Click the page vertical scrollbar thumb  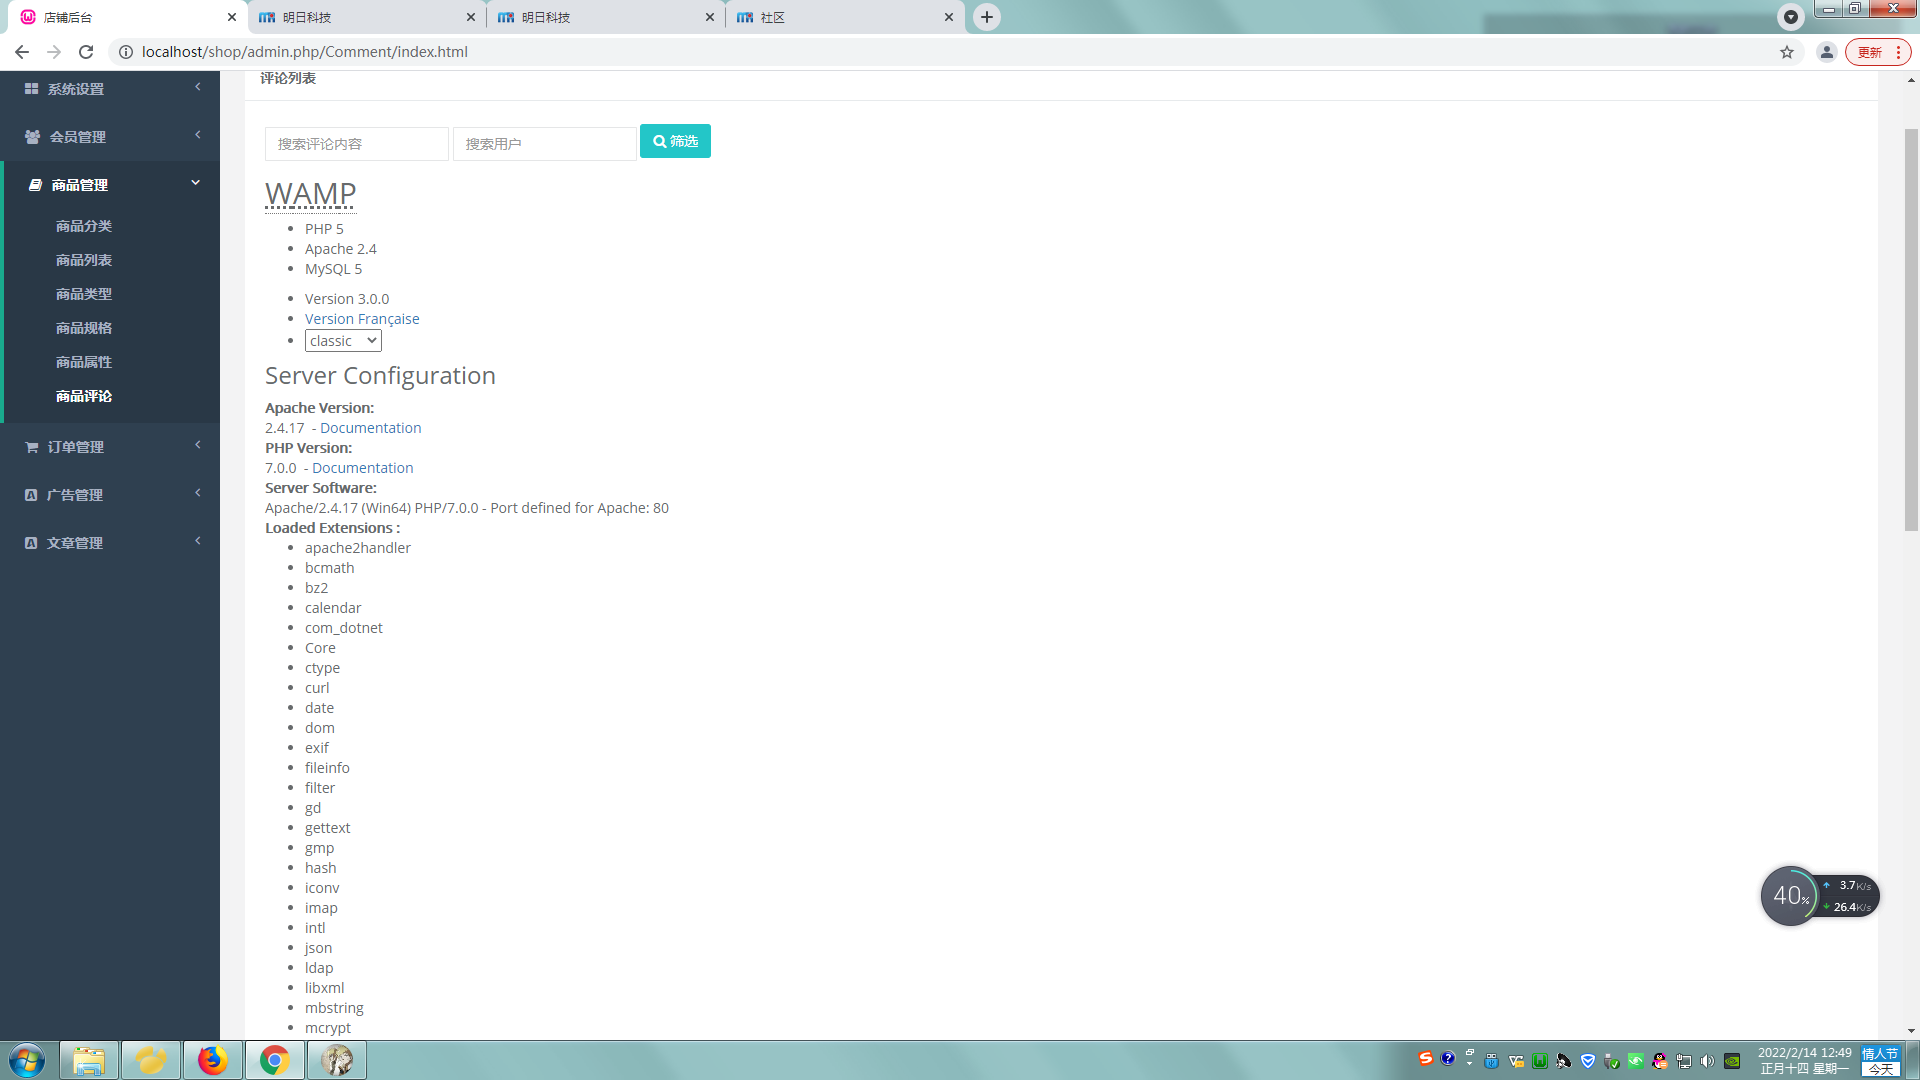pyautogui.click(x=1911, y=330)
